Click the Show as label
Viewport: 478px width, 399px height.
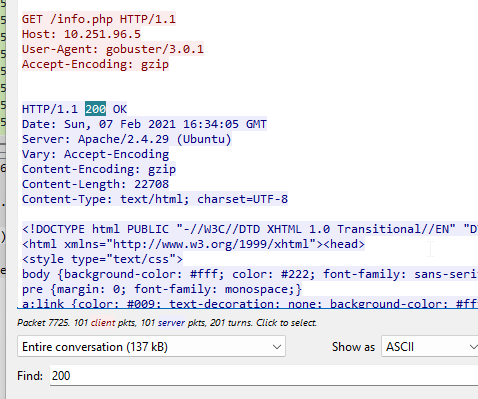353,347
